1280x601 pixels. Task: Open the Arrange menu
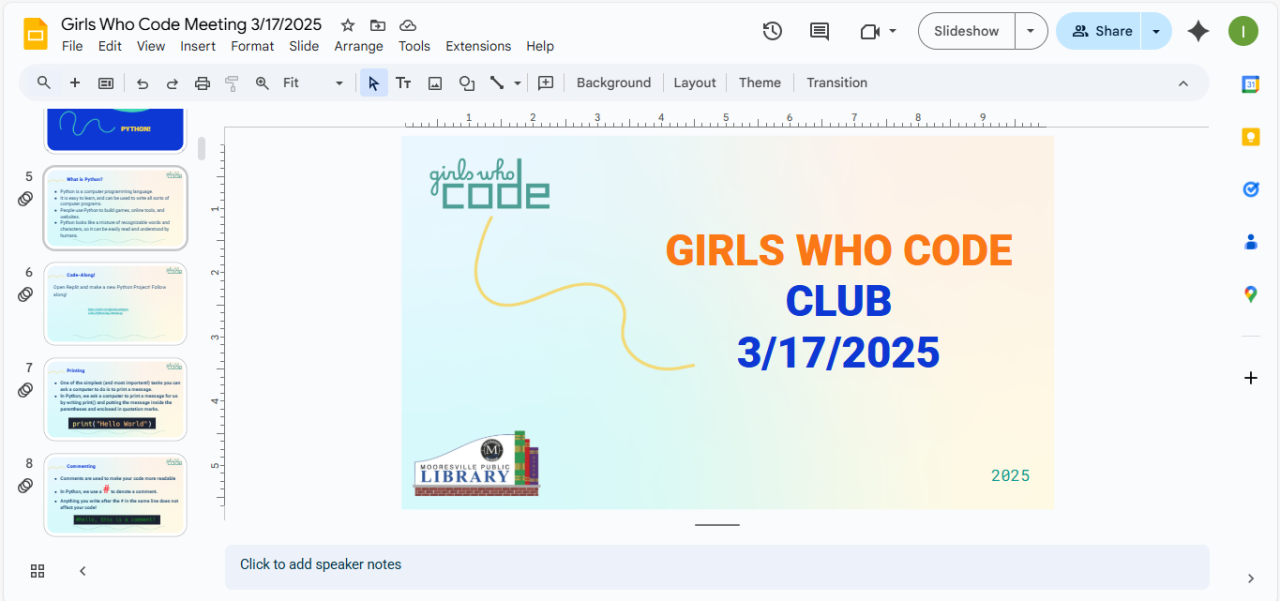[x=359, y=46]
